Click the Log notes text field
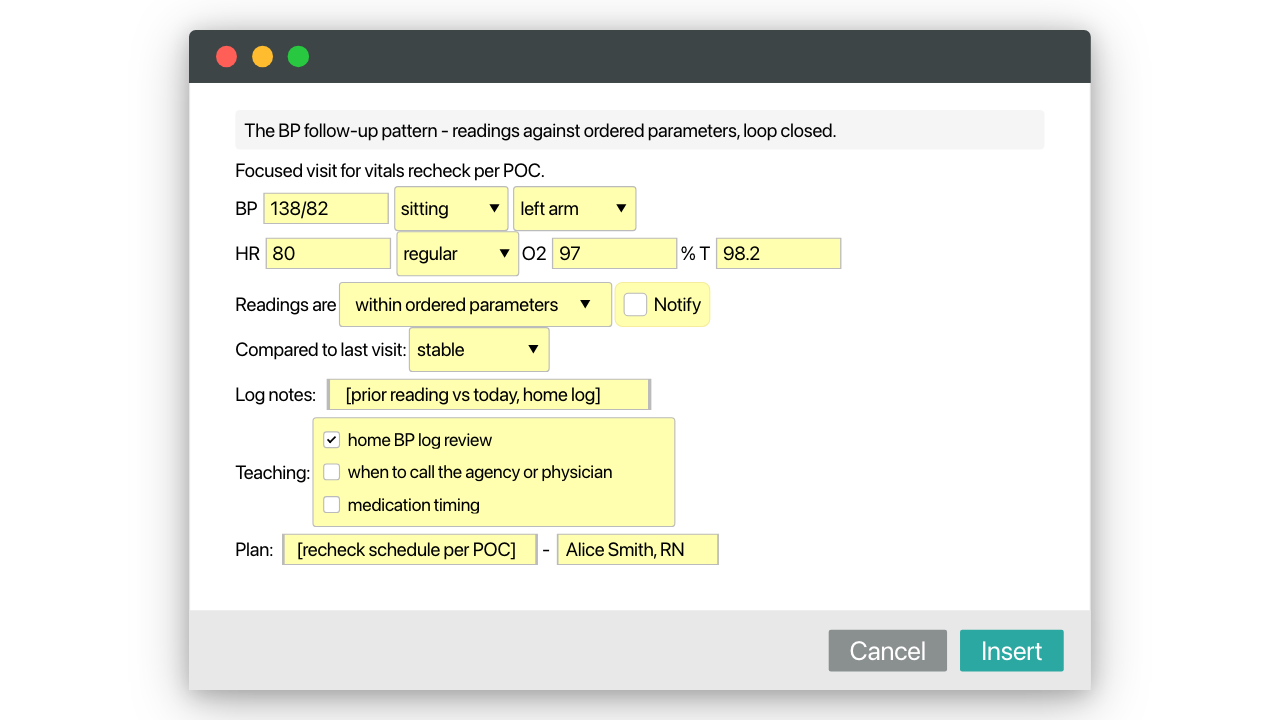This screenshot has width=1280, height=720. click(489, 395)
